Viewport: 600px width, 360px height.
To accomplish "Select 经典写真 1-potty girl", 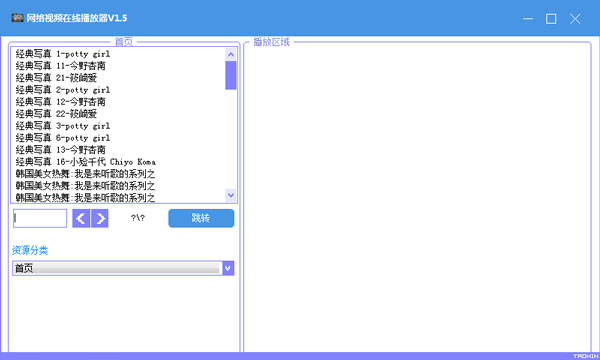I will click(63, 54).
